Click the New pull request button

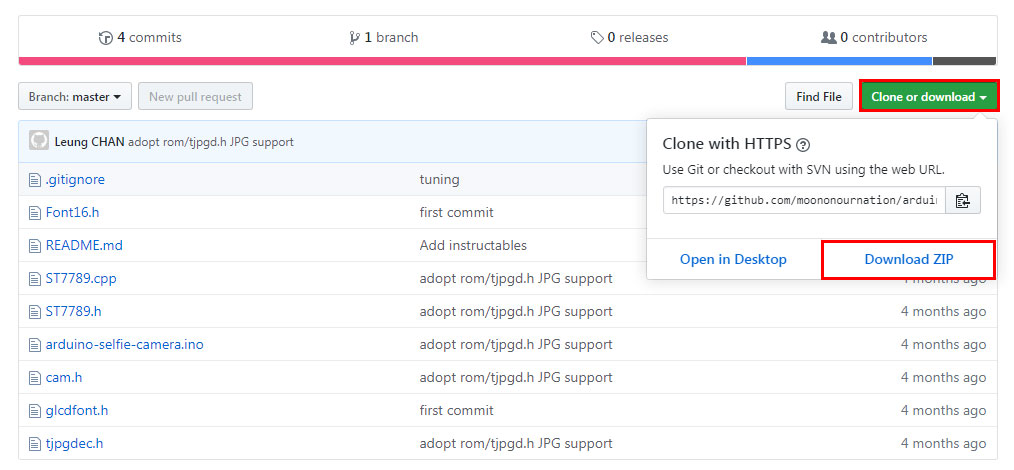195,97
